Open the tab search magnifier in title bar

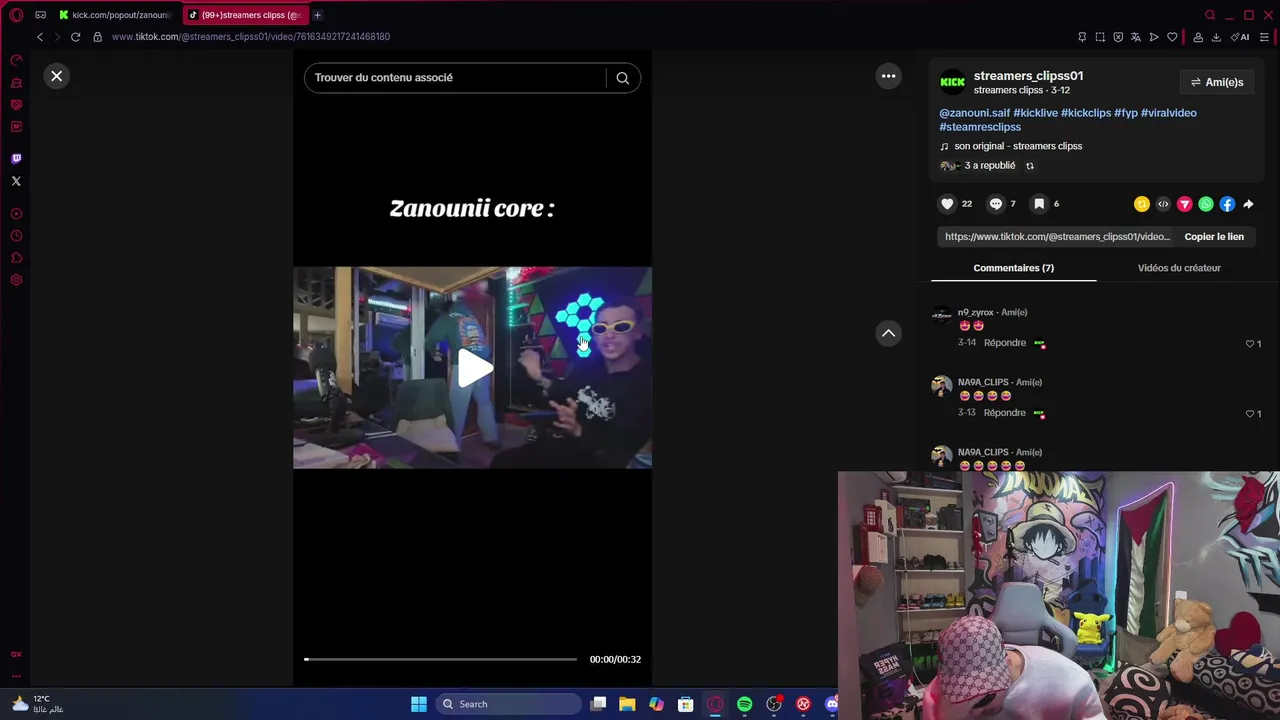coord(1210,15)
